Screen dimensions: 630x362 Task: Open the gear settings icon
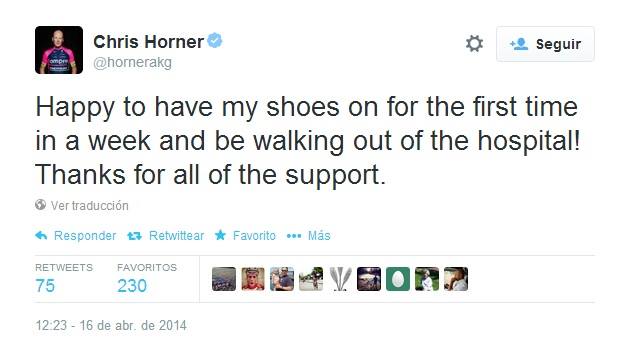474,43
